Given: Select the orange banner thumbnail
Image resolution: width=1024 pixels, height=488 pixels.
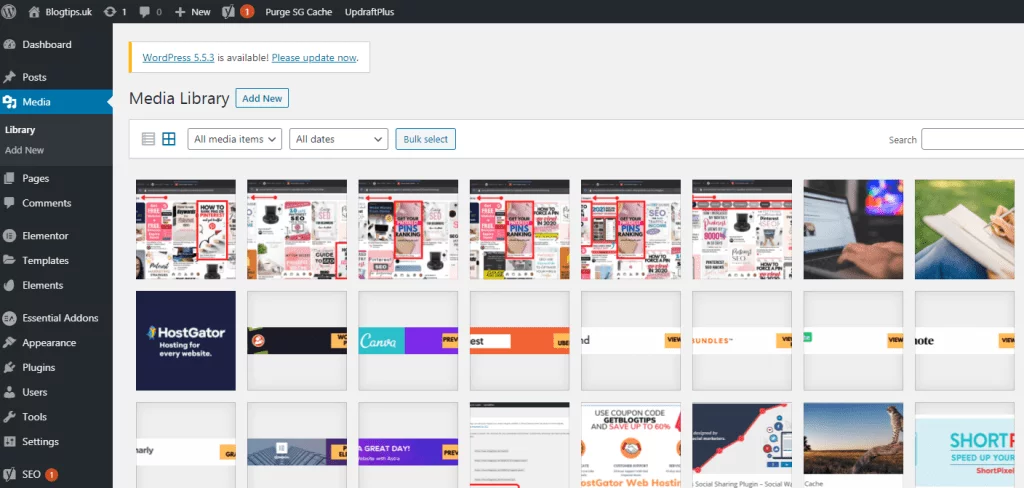Looking at the screenshot, I should pos(520,341).
